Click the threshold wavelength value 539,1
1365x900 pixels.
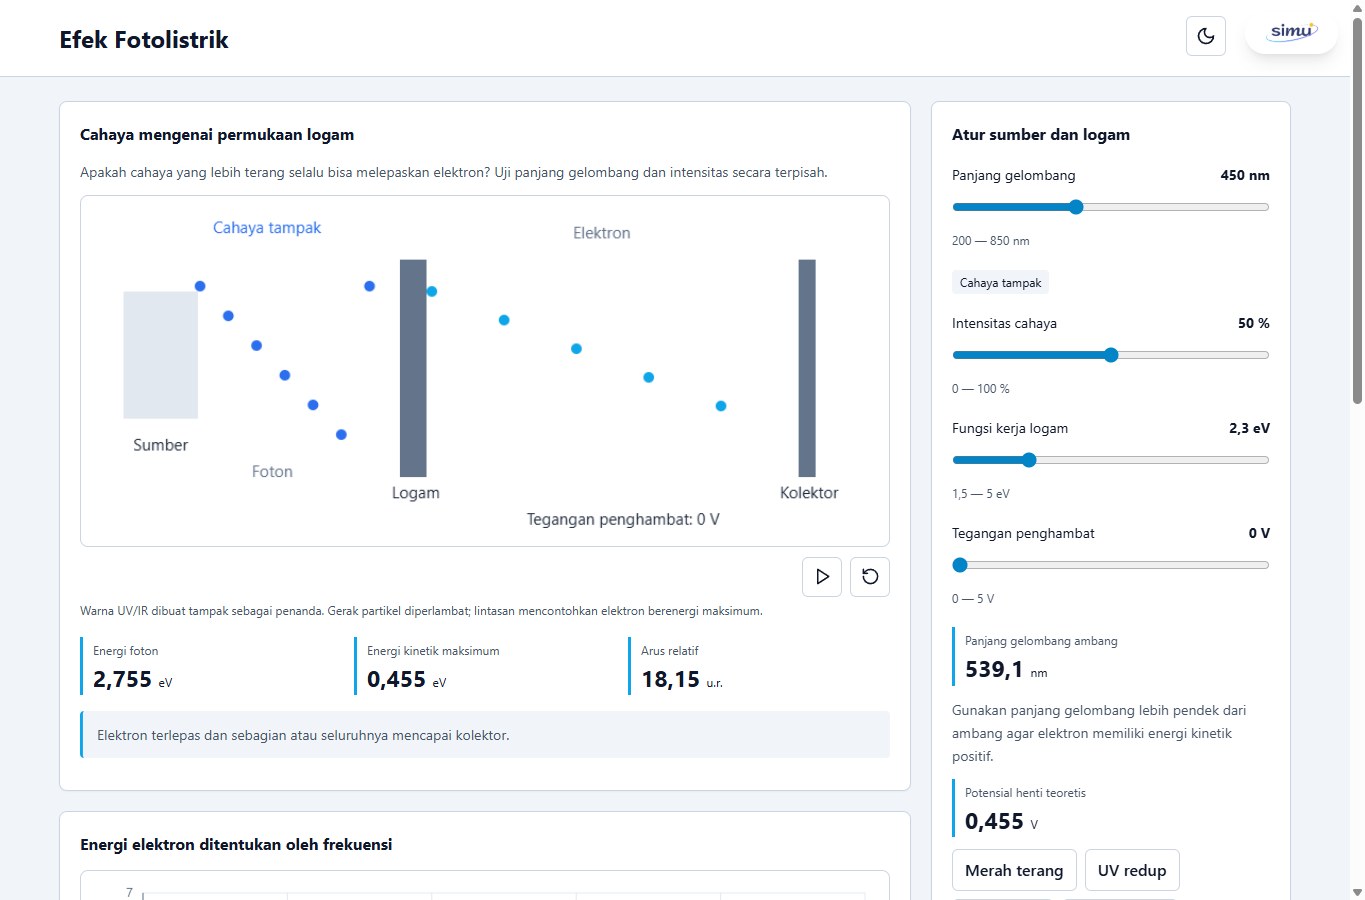click(994, 670)
